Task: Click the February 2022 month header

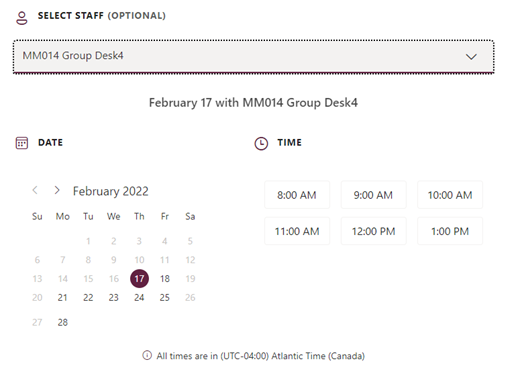Action: (x=110, y=191)
